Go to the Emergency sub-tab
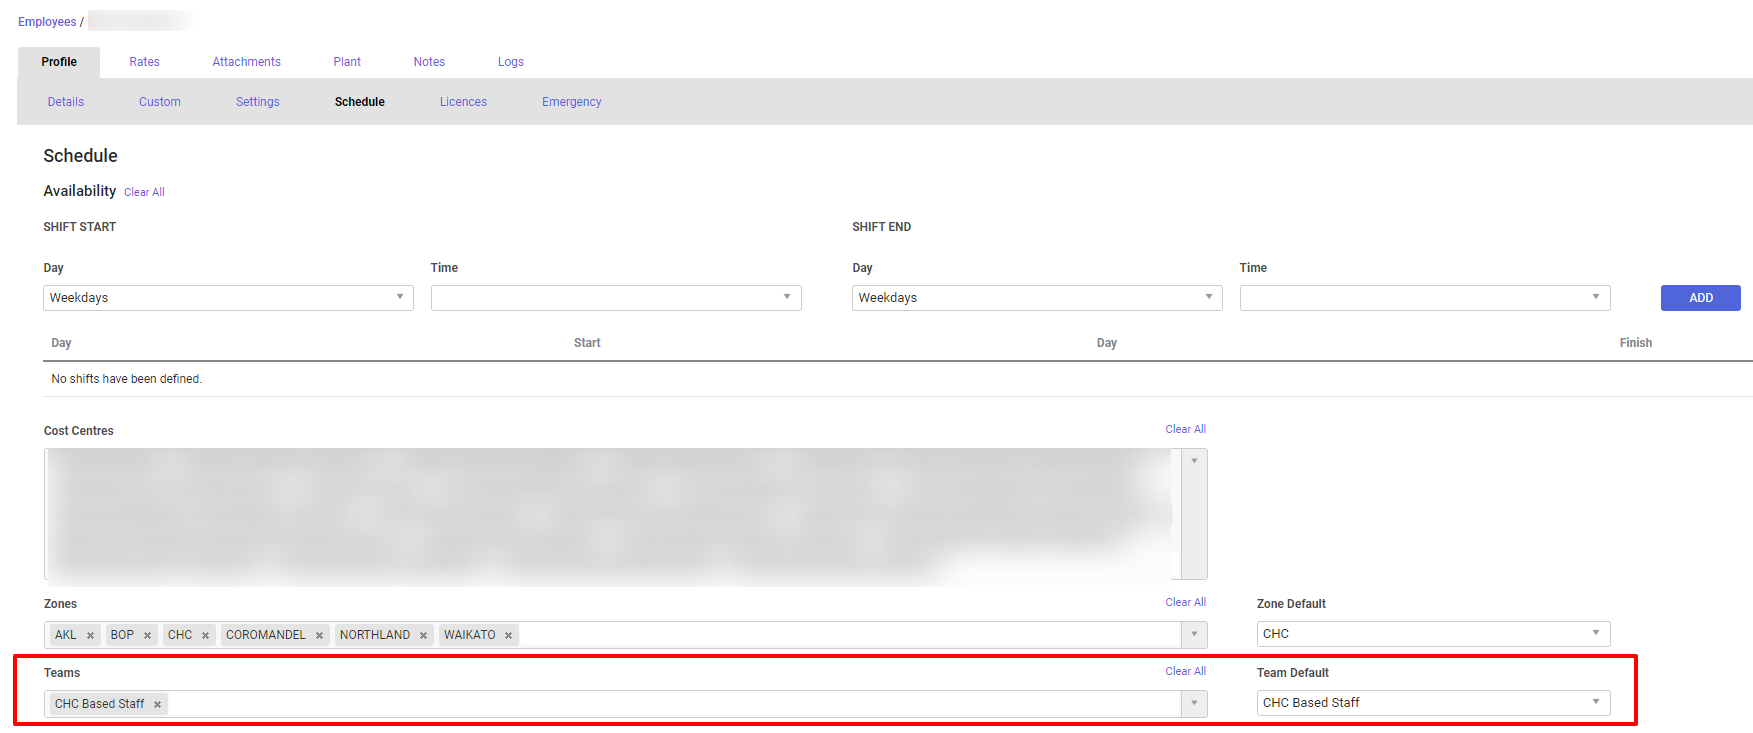The height and width of the screenshot is (733, 1753). [x=572, y=102]
